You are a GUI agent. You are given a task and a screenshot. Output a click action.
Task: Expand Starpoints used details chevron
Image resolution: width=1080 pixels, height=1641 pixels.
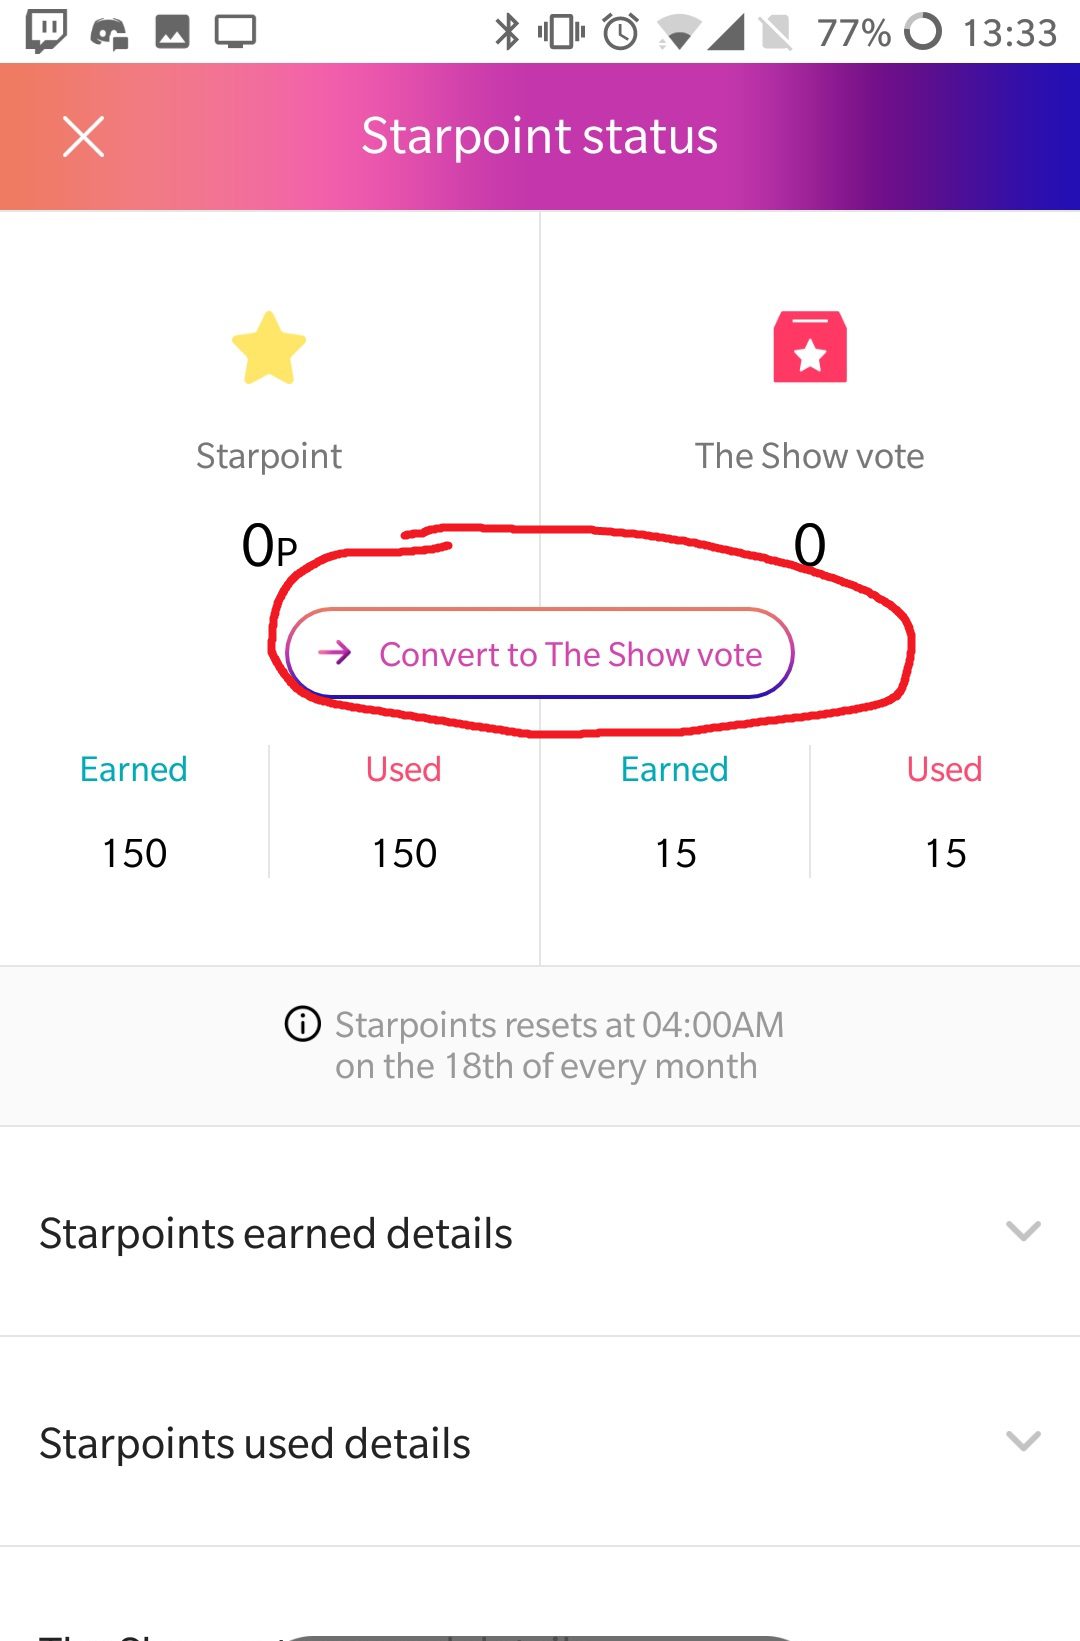click(1023, 1441)
